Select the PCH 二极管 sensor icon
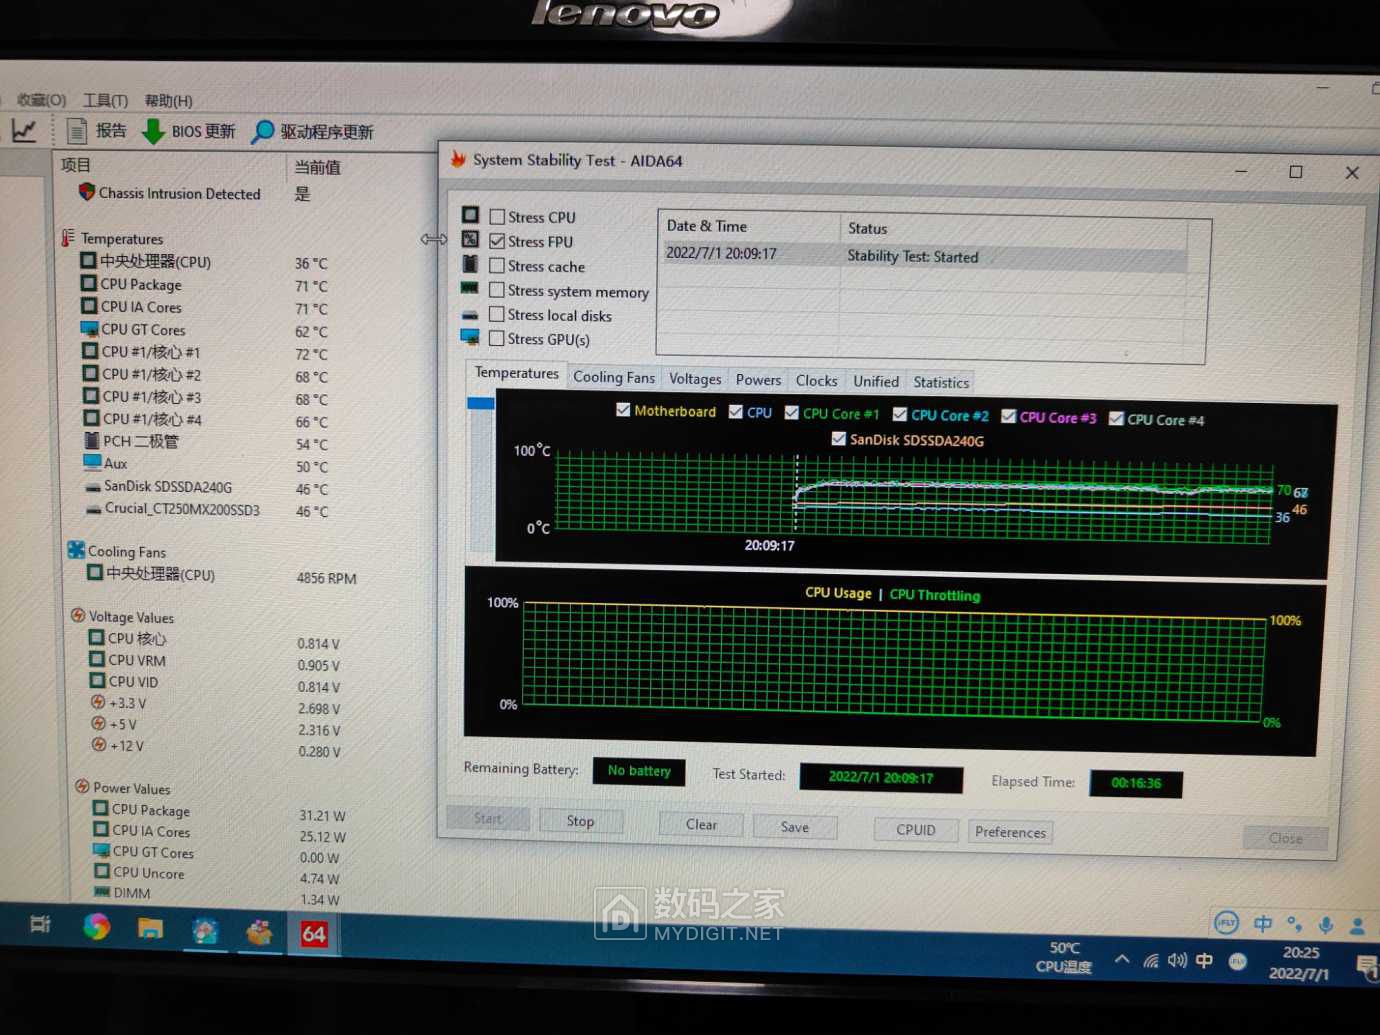The height and width of the screenshot is (1035, 1380). 92,441
